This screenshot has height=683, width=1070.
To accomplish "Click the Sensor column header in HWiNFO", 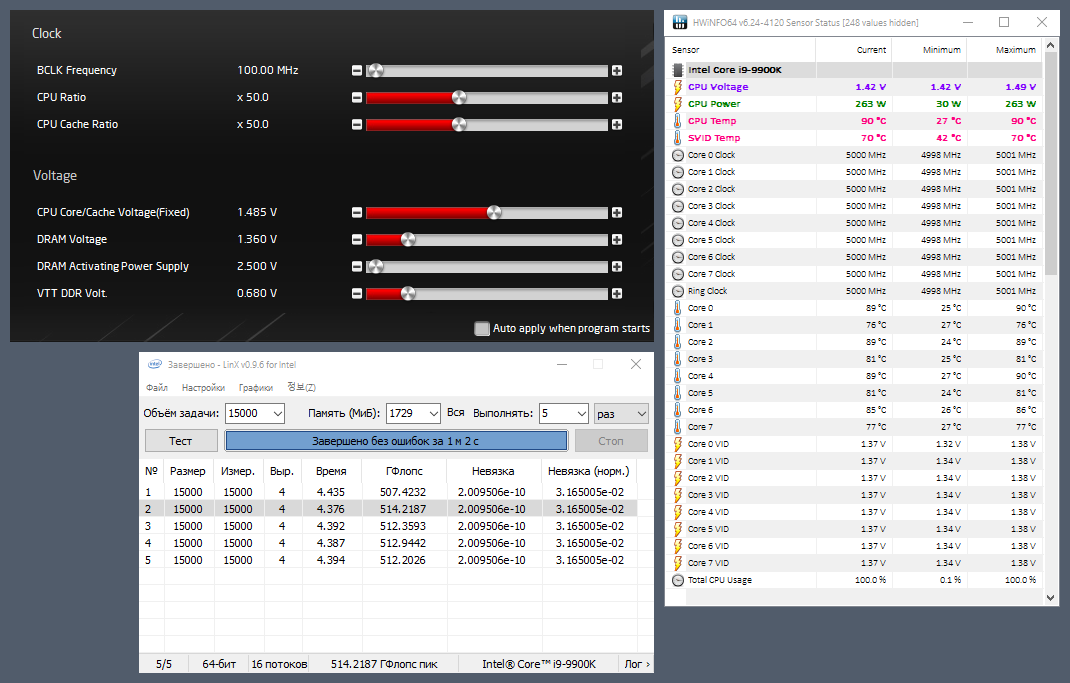I will tap(740, 50).
